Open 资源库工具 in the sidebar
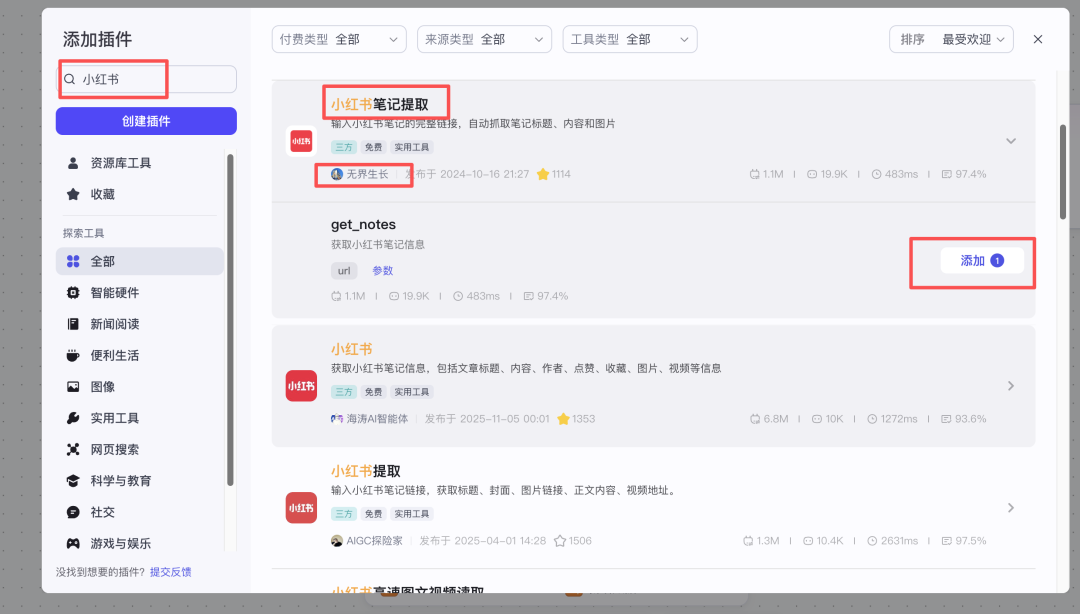 click(140, 163)
